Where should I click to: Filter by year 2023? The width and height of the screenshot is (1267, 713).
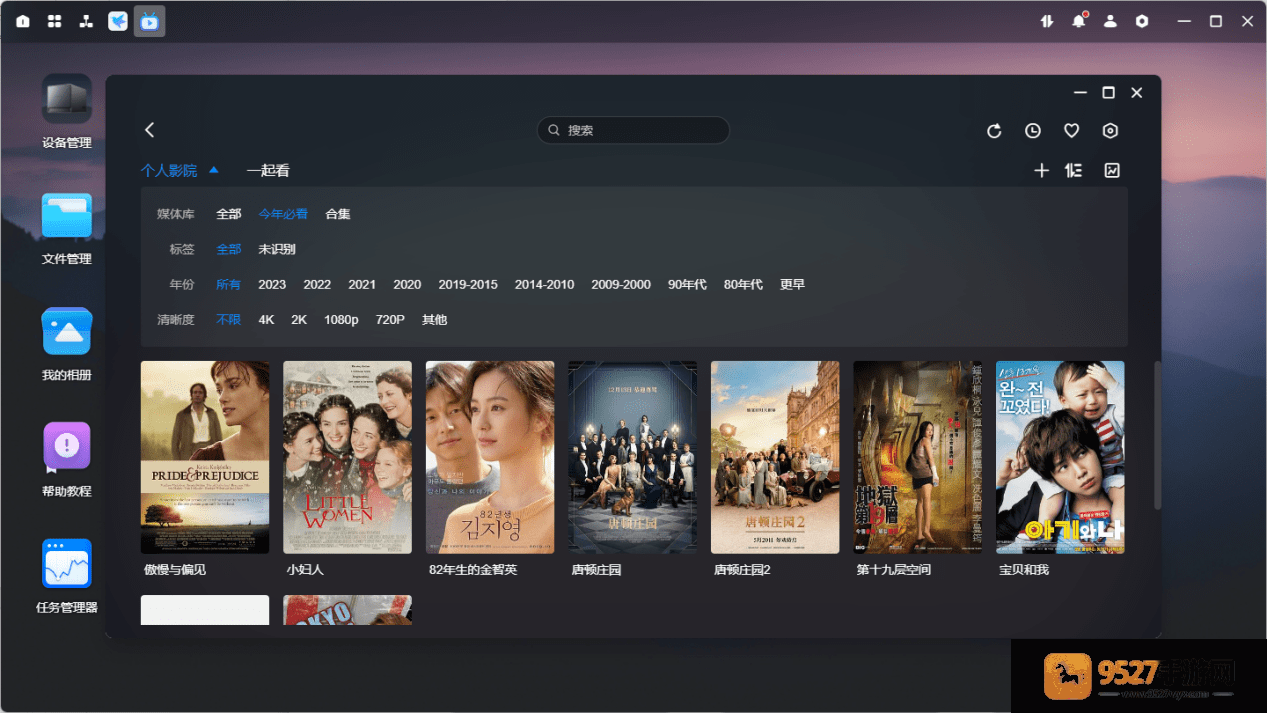pyautogui.click(x=272, y=285)
